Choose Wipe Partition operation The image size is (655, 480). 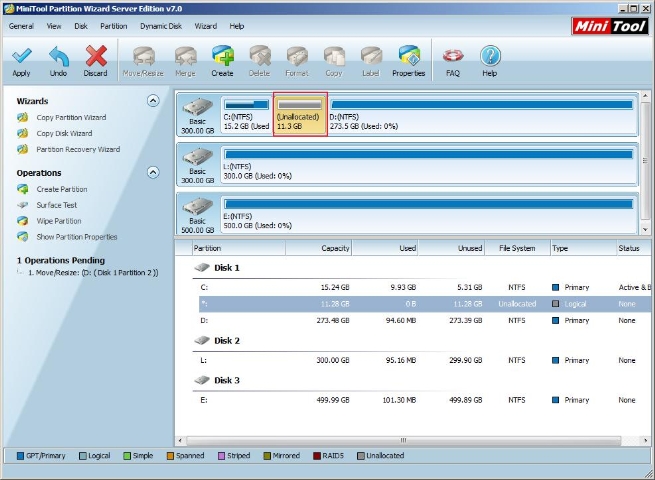point(49,221)
